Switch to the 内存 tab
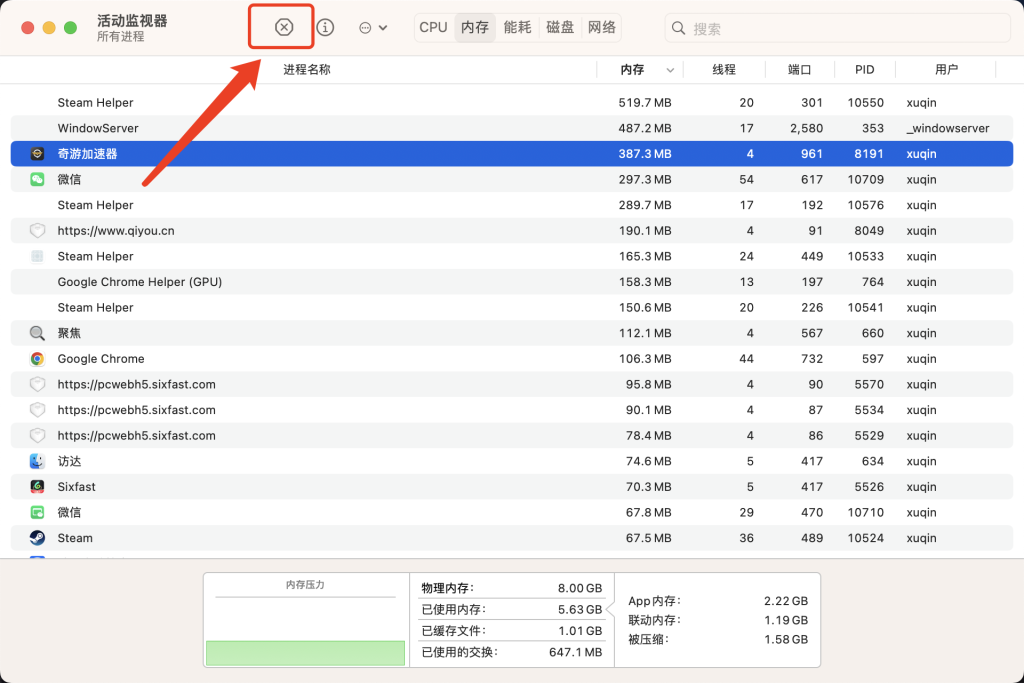Screen dimensions: 1024x683 point(475,27)
